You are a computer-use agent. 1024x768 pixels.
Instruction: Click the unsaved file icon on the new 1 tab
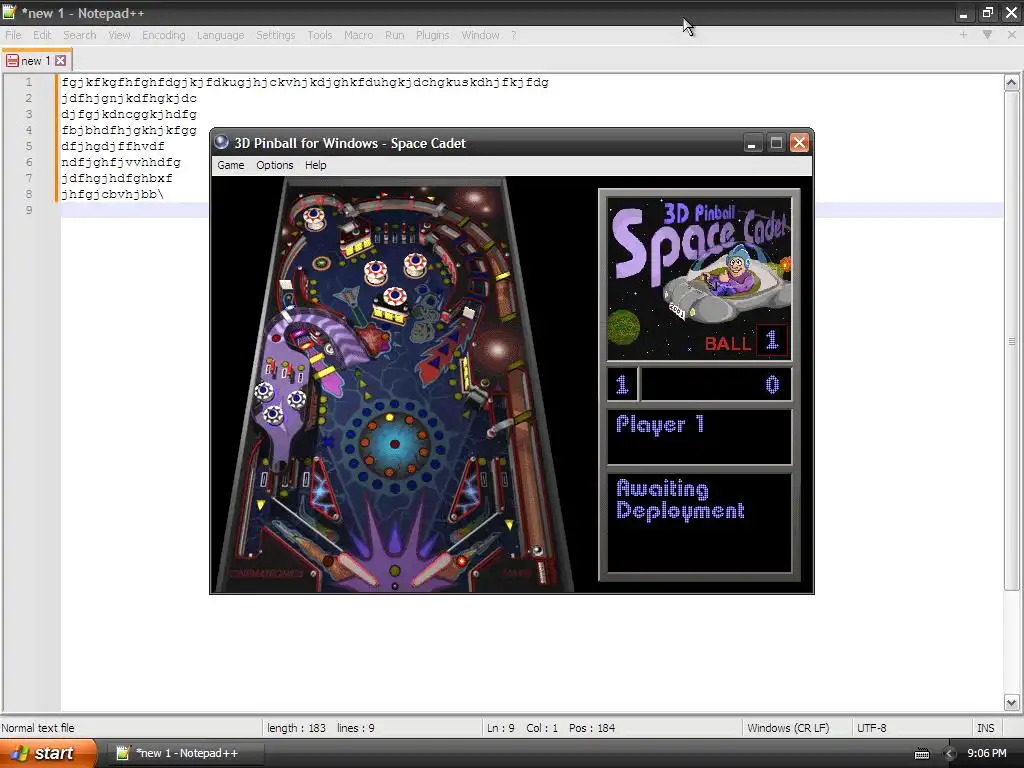coord(12,61)
